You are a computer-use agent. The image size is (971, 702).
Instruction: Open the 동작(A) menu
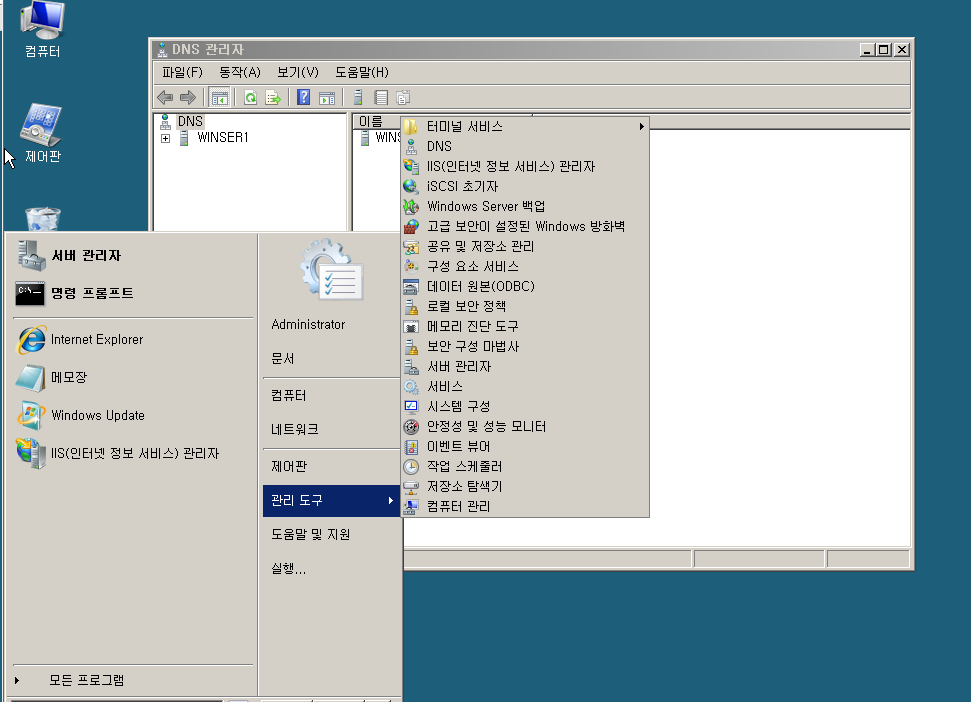[x=240, y=72]
